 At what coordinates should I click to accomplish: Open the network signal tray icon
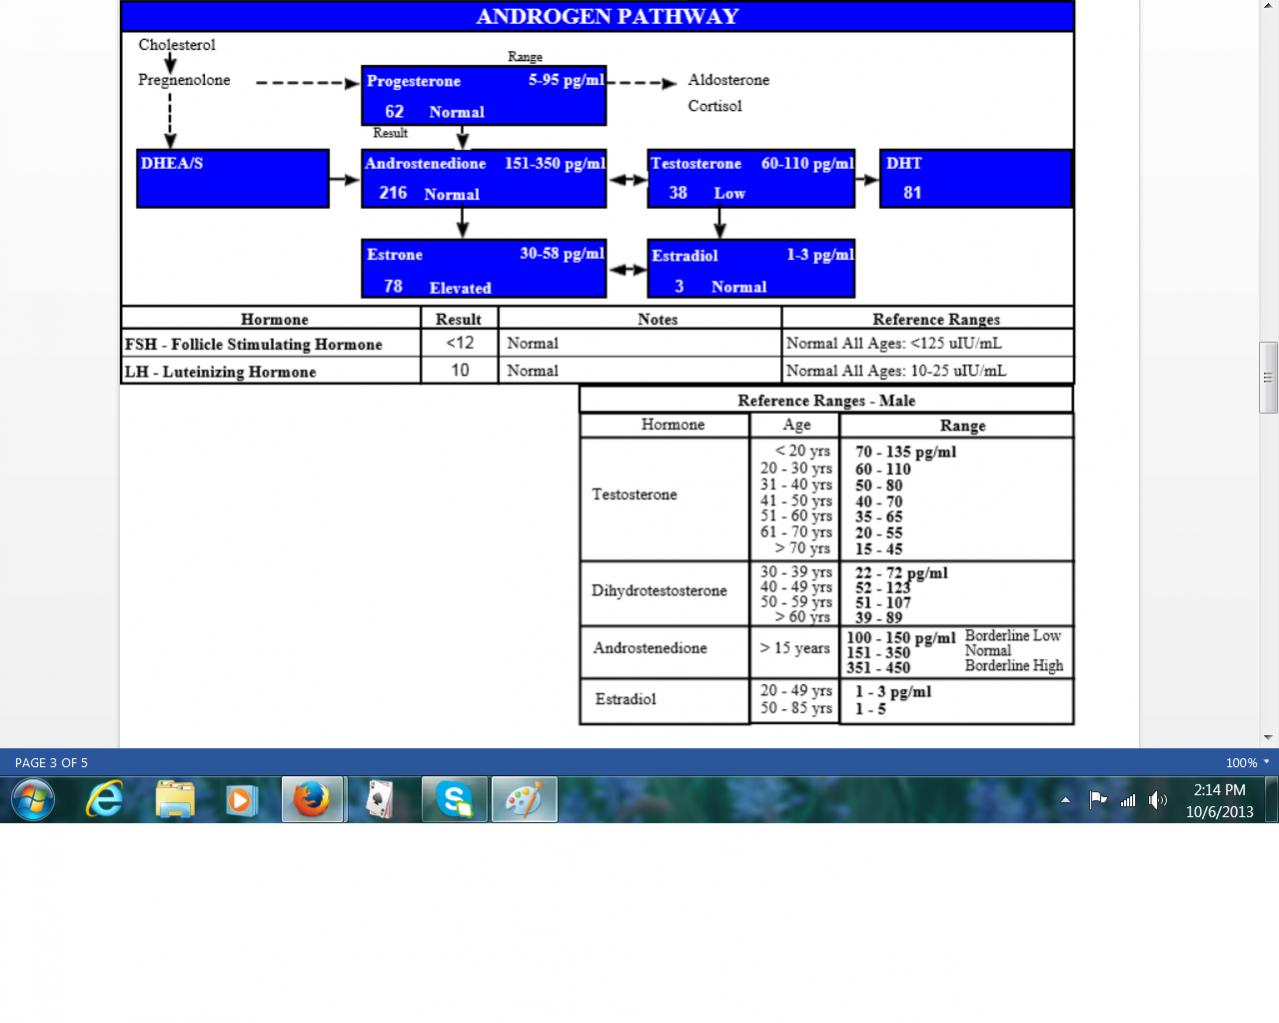1128,800
